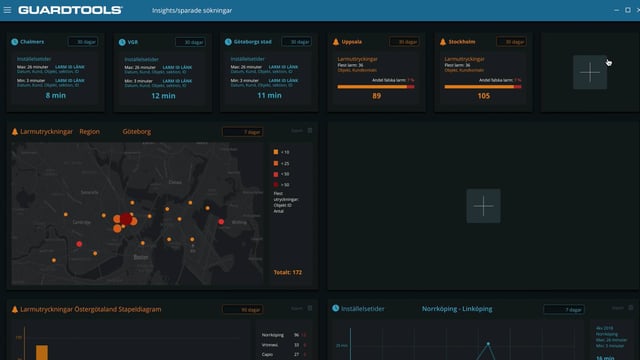The image size is (640, 360).
Task: Click the >50 dark red legend swatch
Action: click(276, 184)
